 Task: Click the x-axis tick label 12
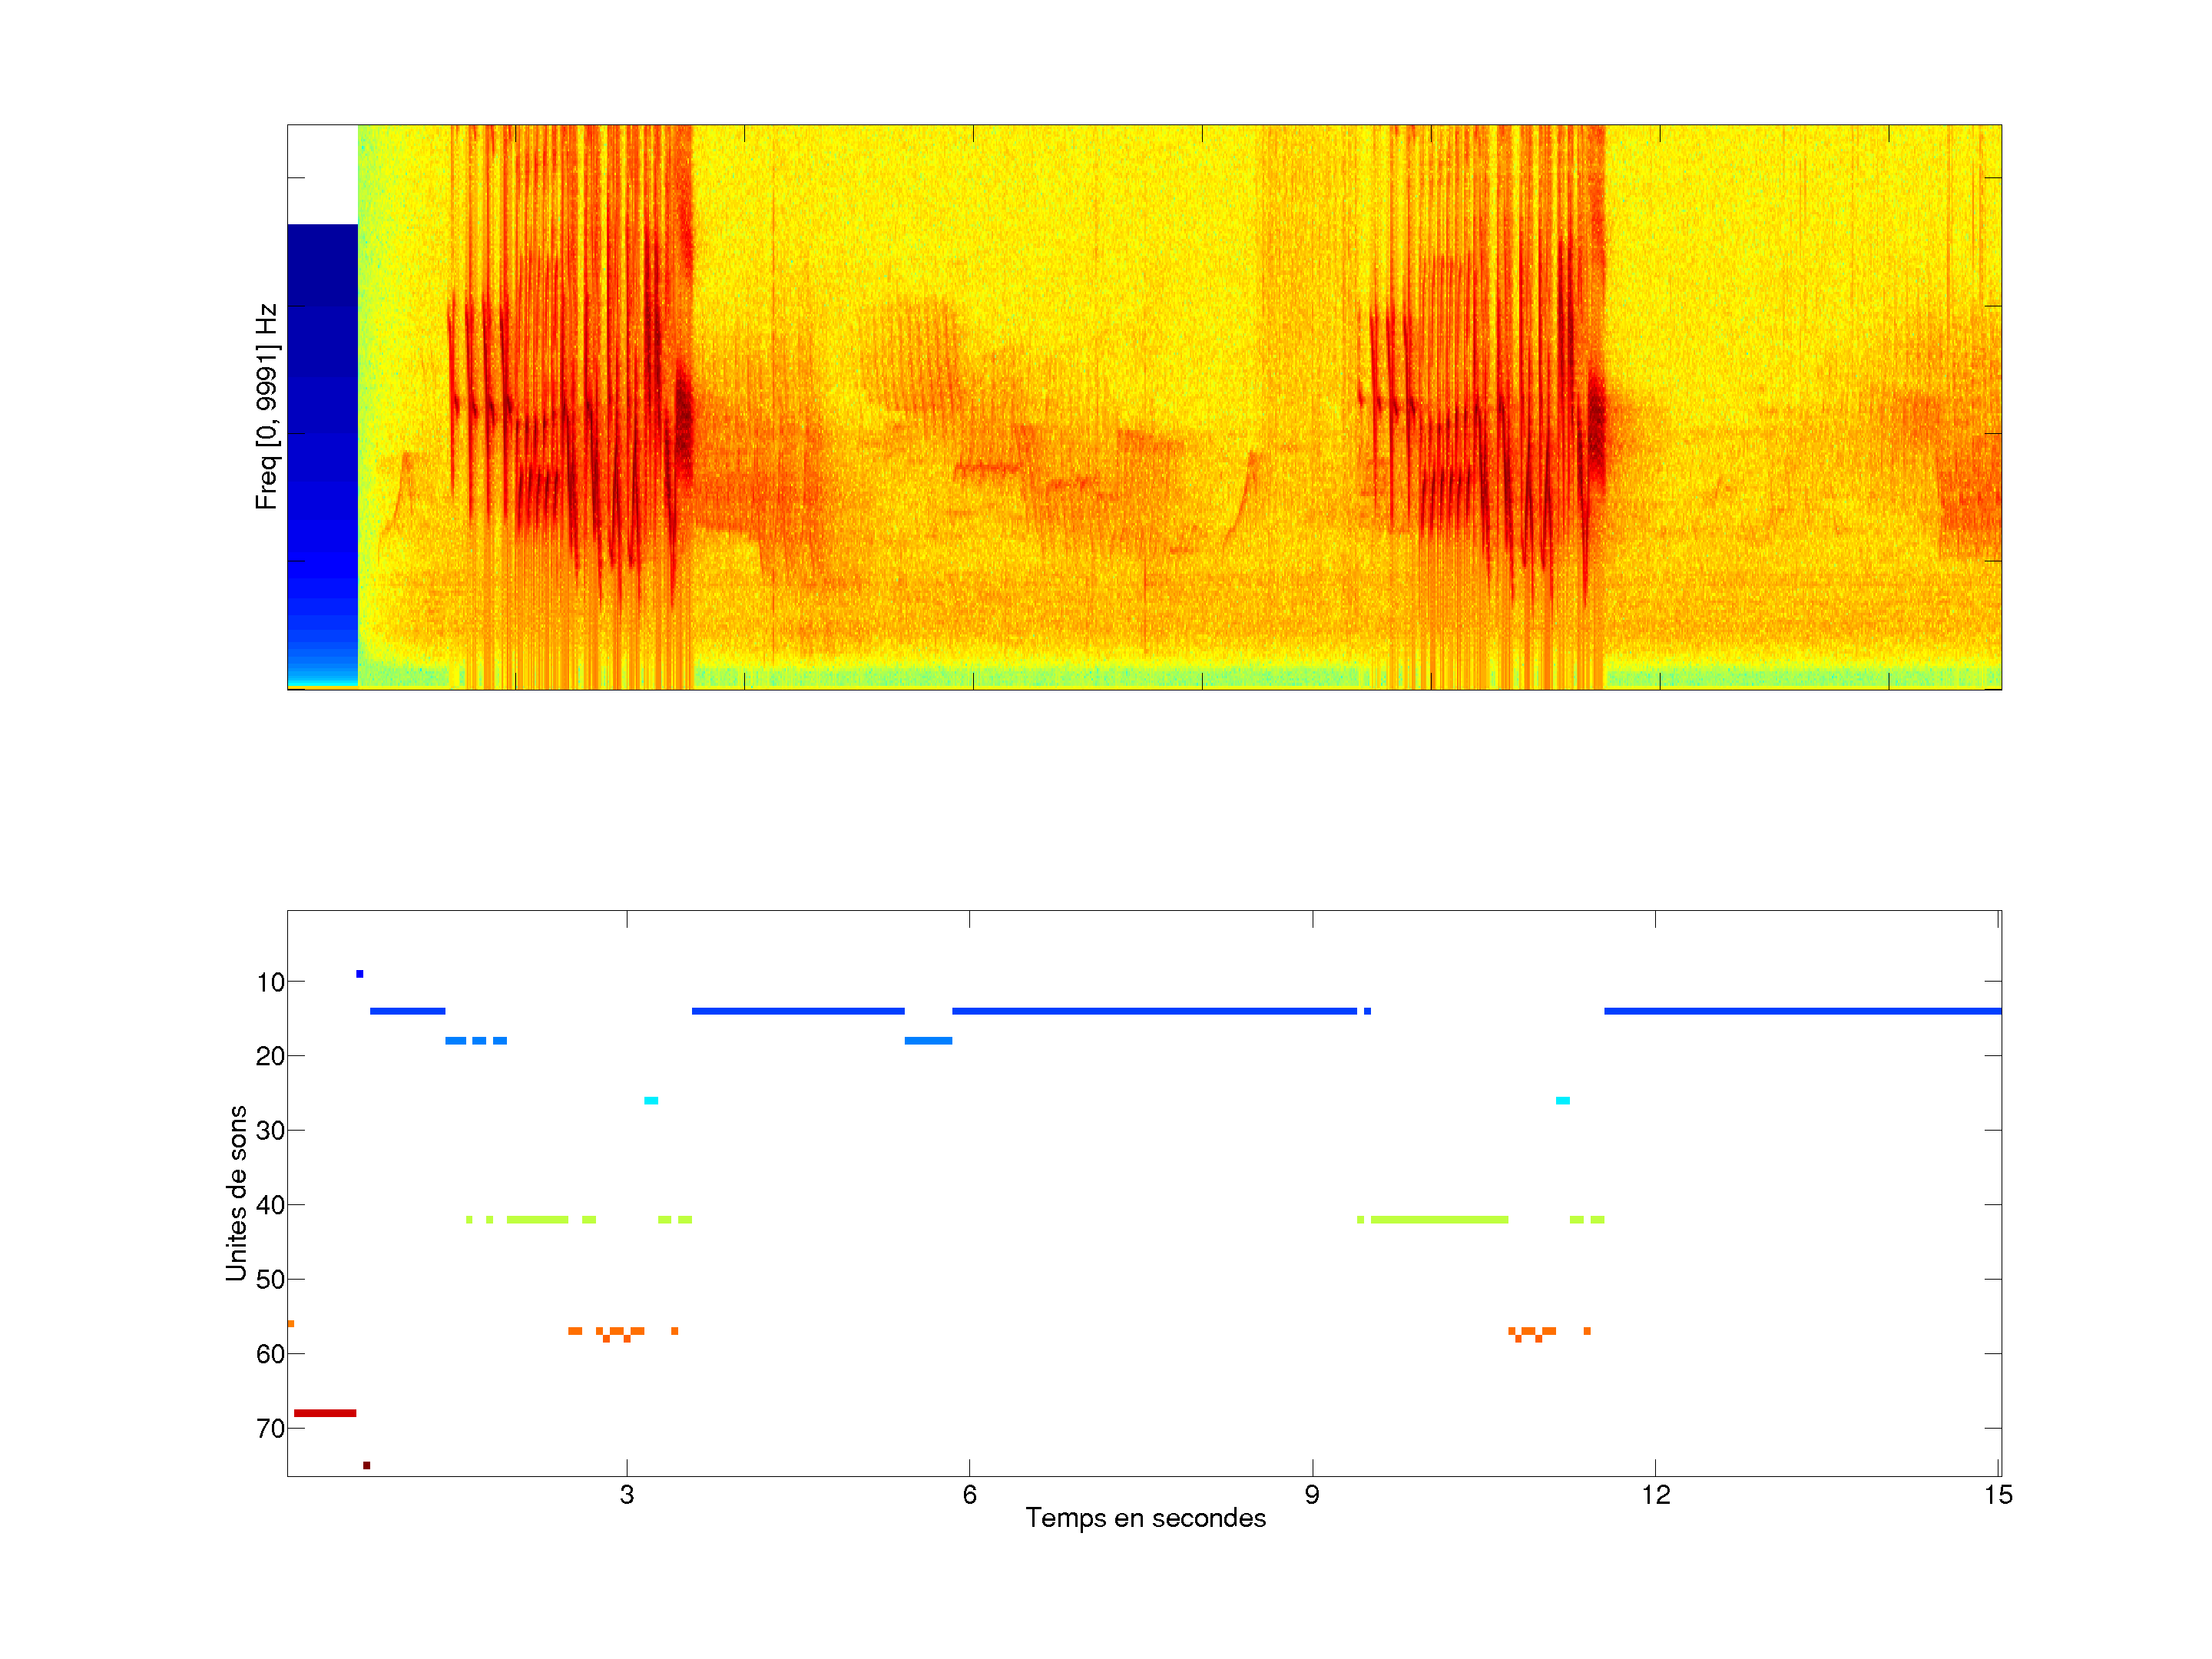[x=1655, y=1495]
